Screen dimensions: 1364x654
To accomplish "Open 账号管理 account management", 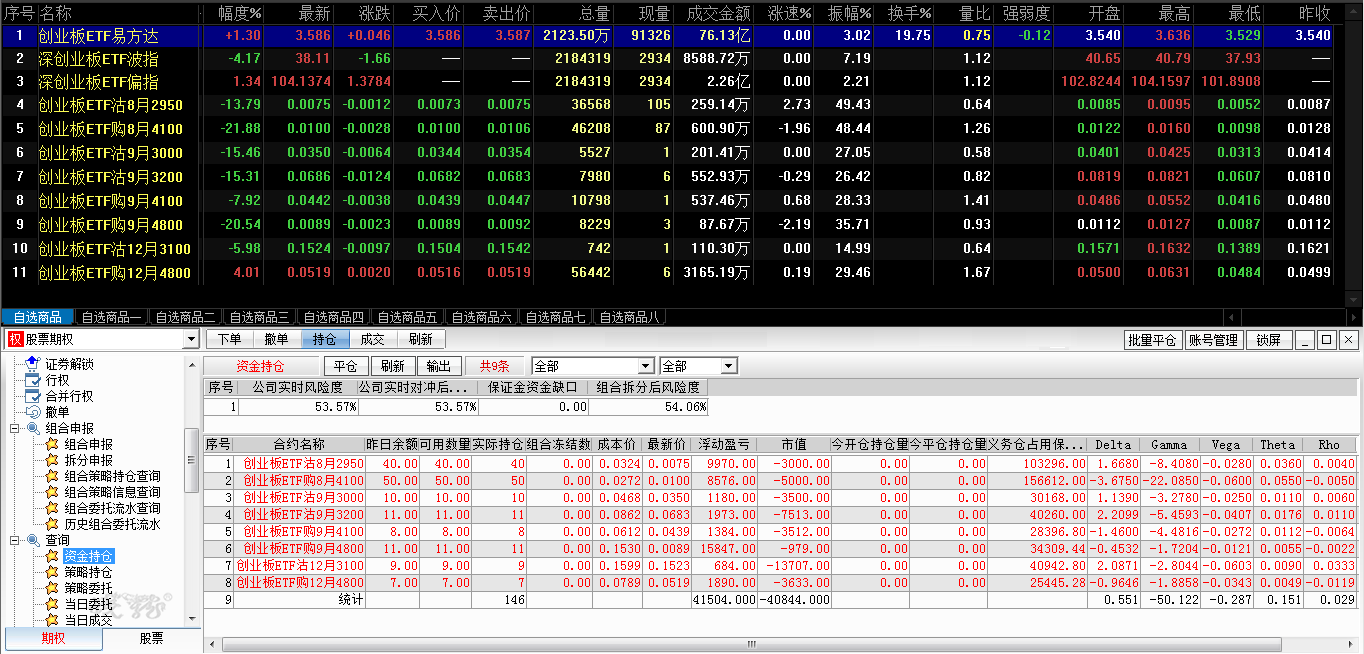I will (1213, 340).
